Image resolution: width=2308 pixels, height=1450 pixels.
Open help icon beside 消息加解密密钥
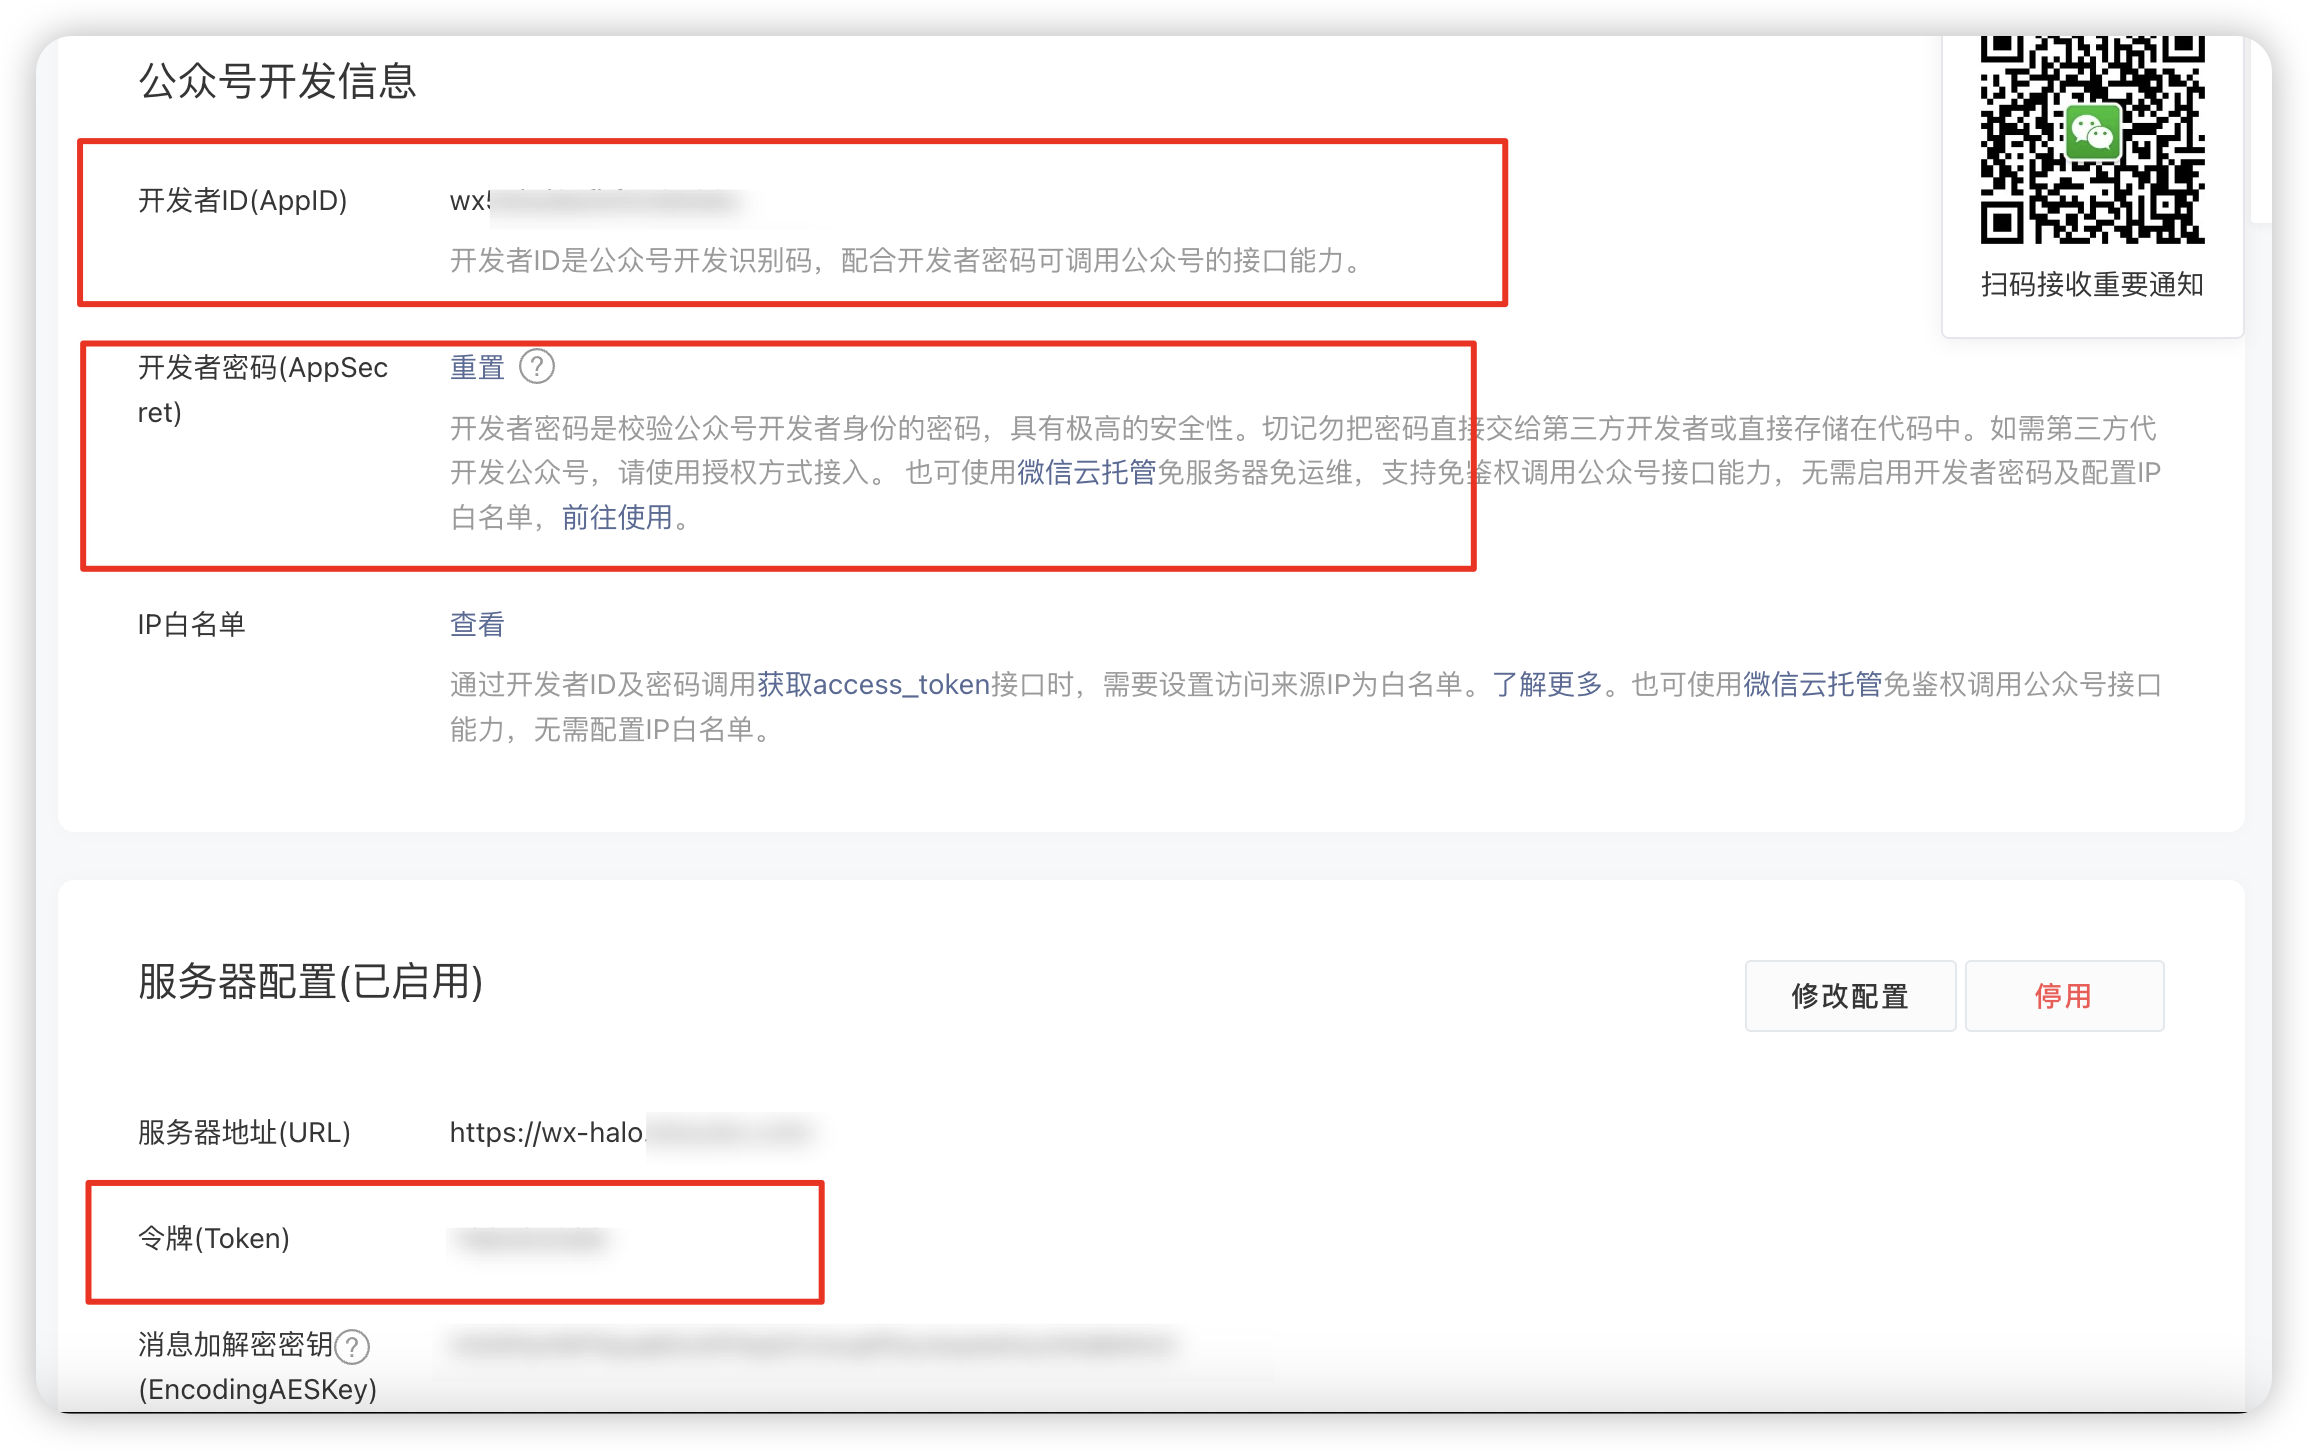coord(352,1347)
